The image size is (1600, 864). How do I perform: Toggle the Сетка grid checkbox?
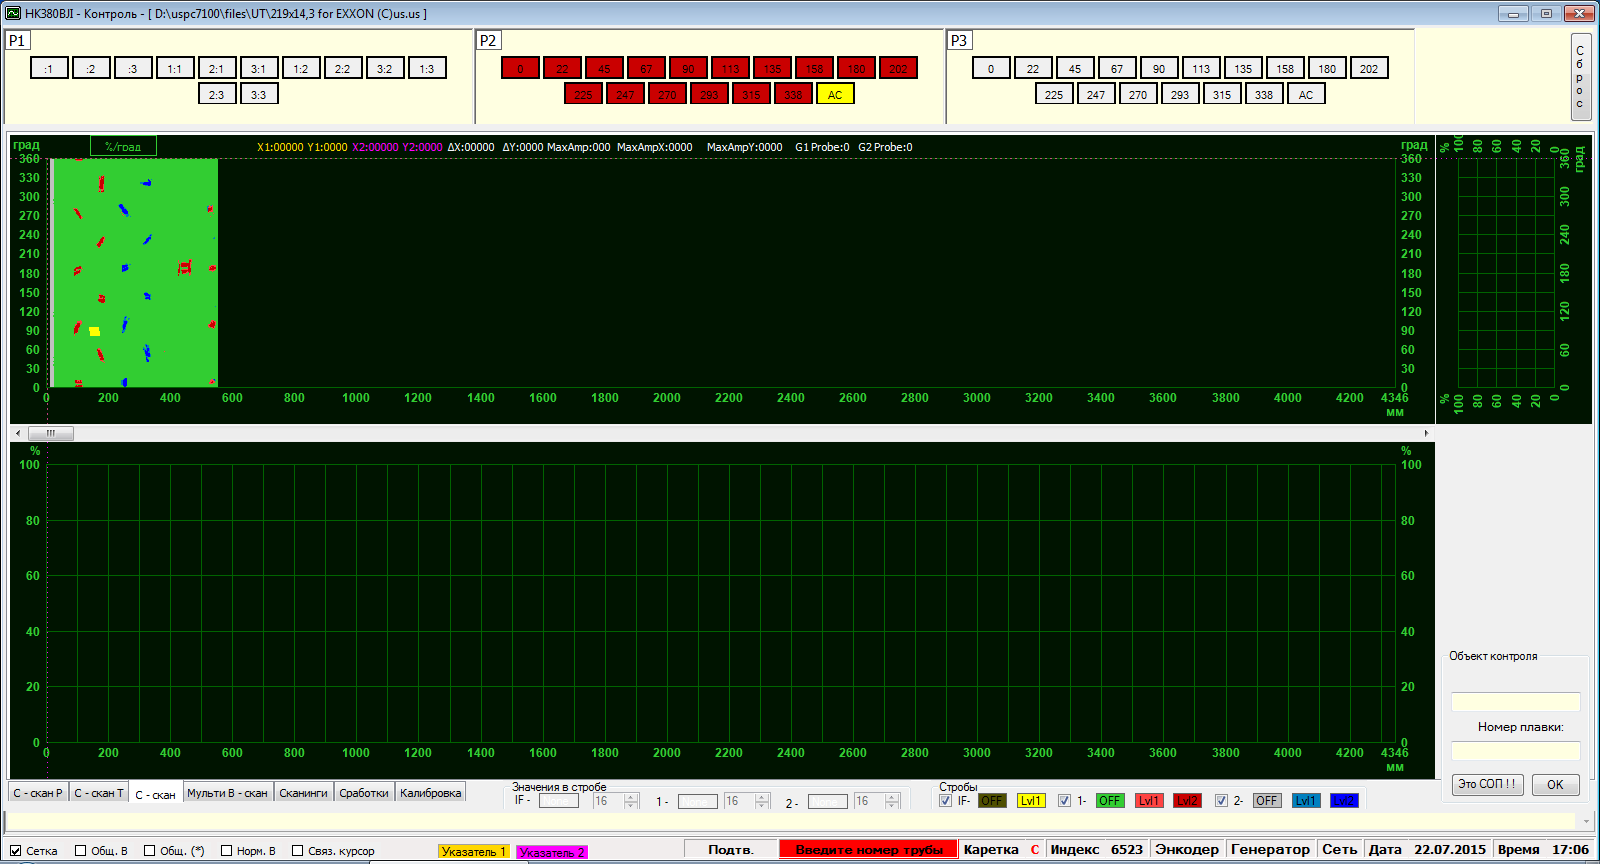[x=16, y=851]
